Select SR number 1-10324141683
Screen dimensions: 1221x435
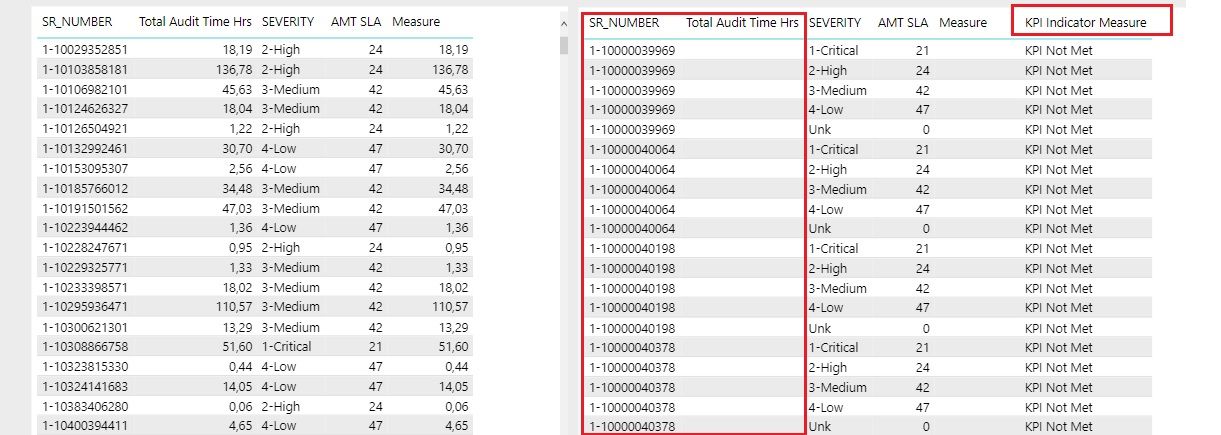click(84, 386)
